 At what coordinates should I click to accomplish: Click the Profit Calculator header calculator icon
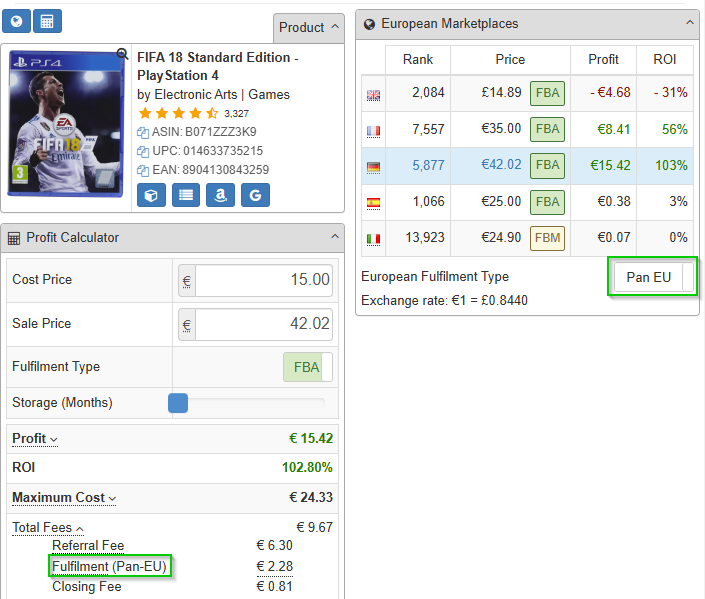click(x=14, y=238)
